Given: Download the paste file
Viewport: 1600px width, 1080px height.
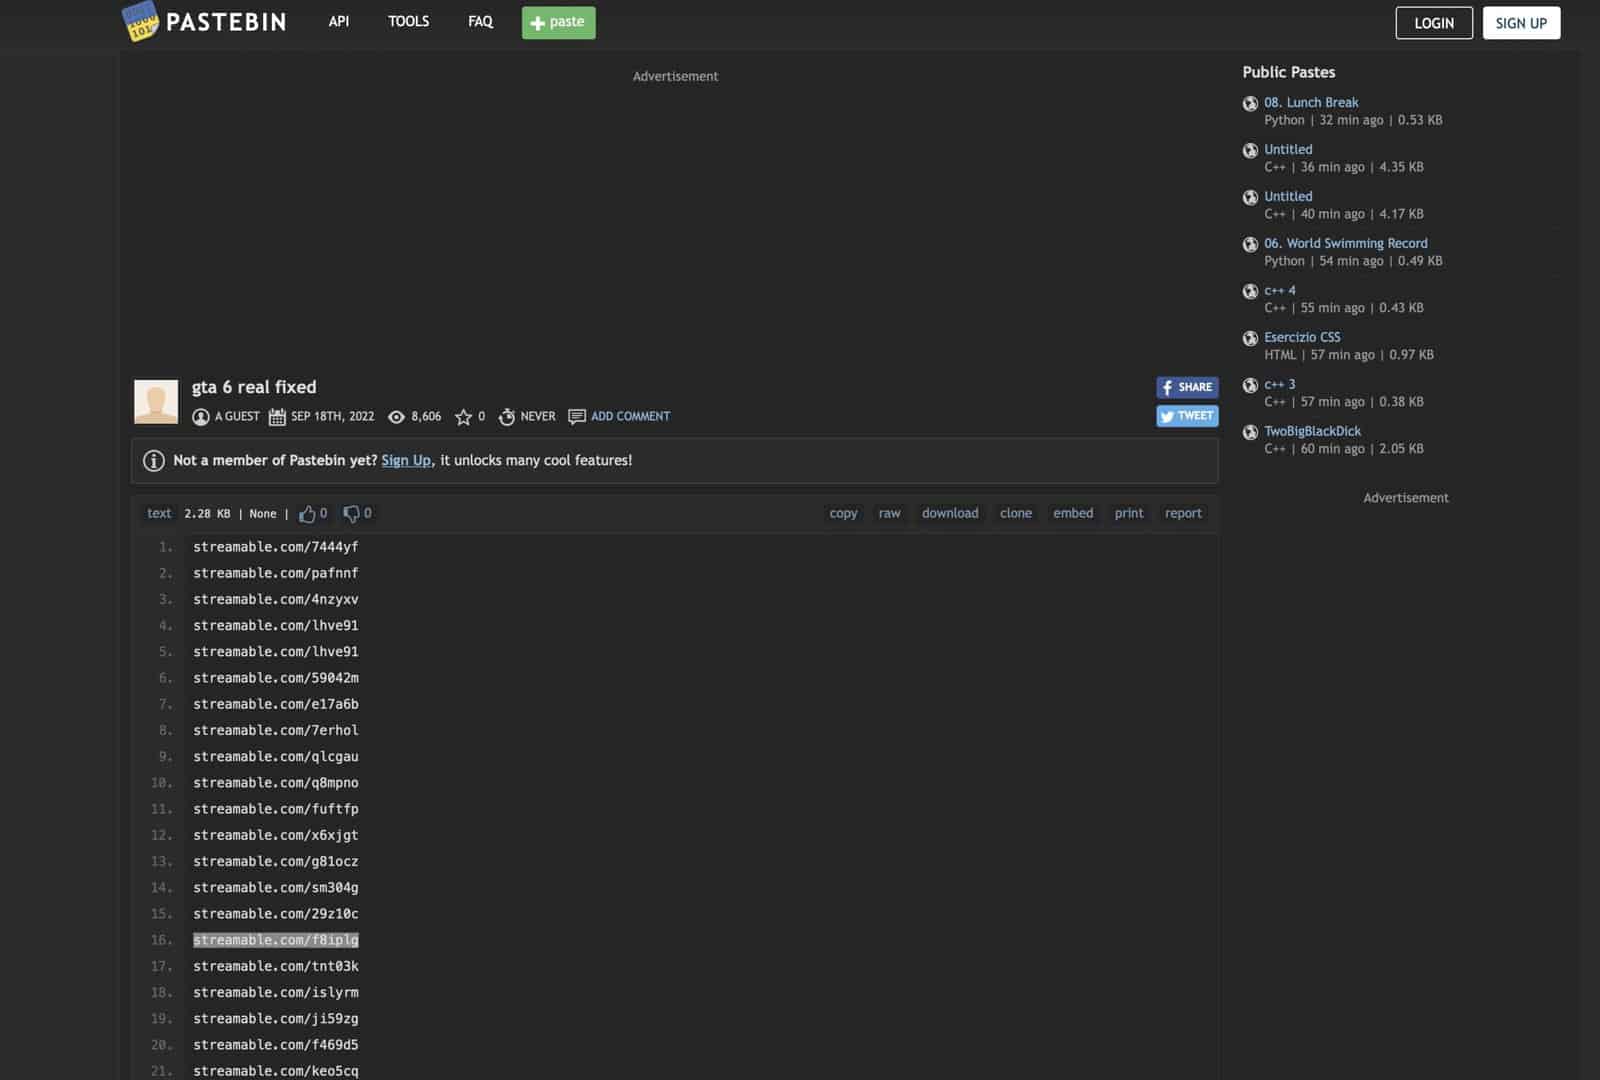Looking at the screenshot, I should click(950, 514).
